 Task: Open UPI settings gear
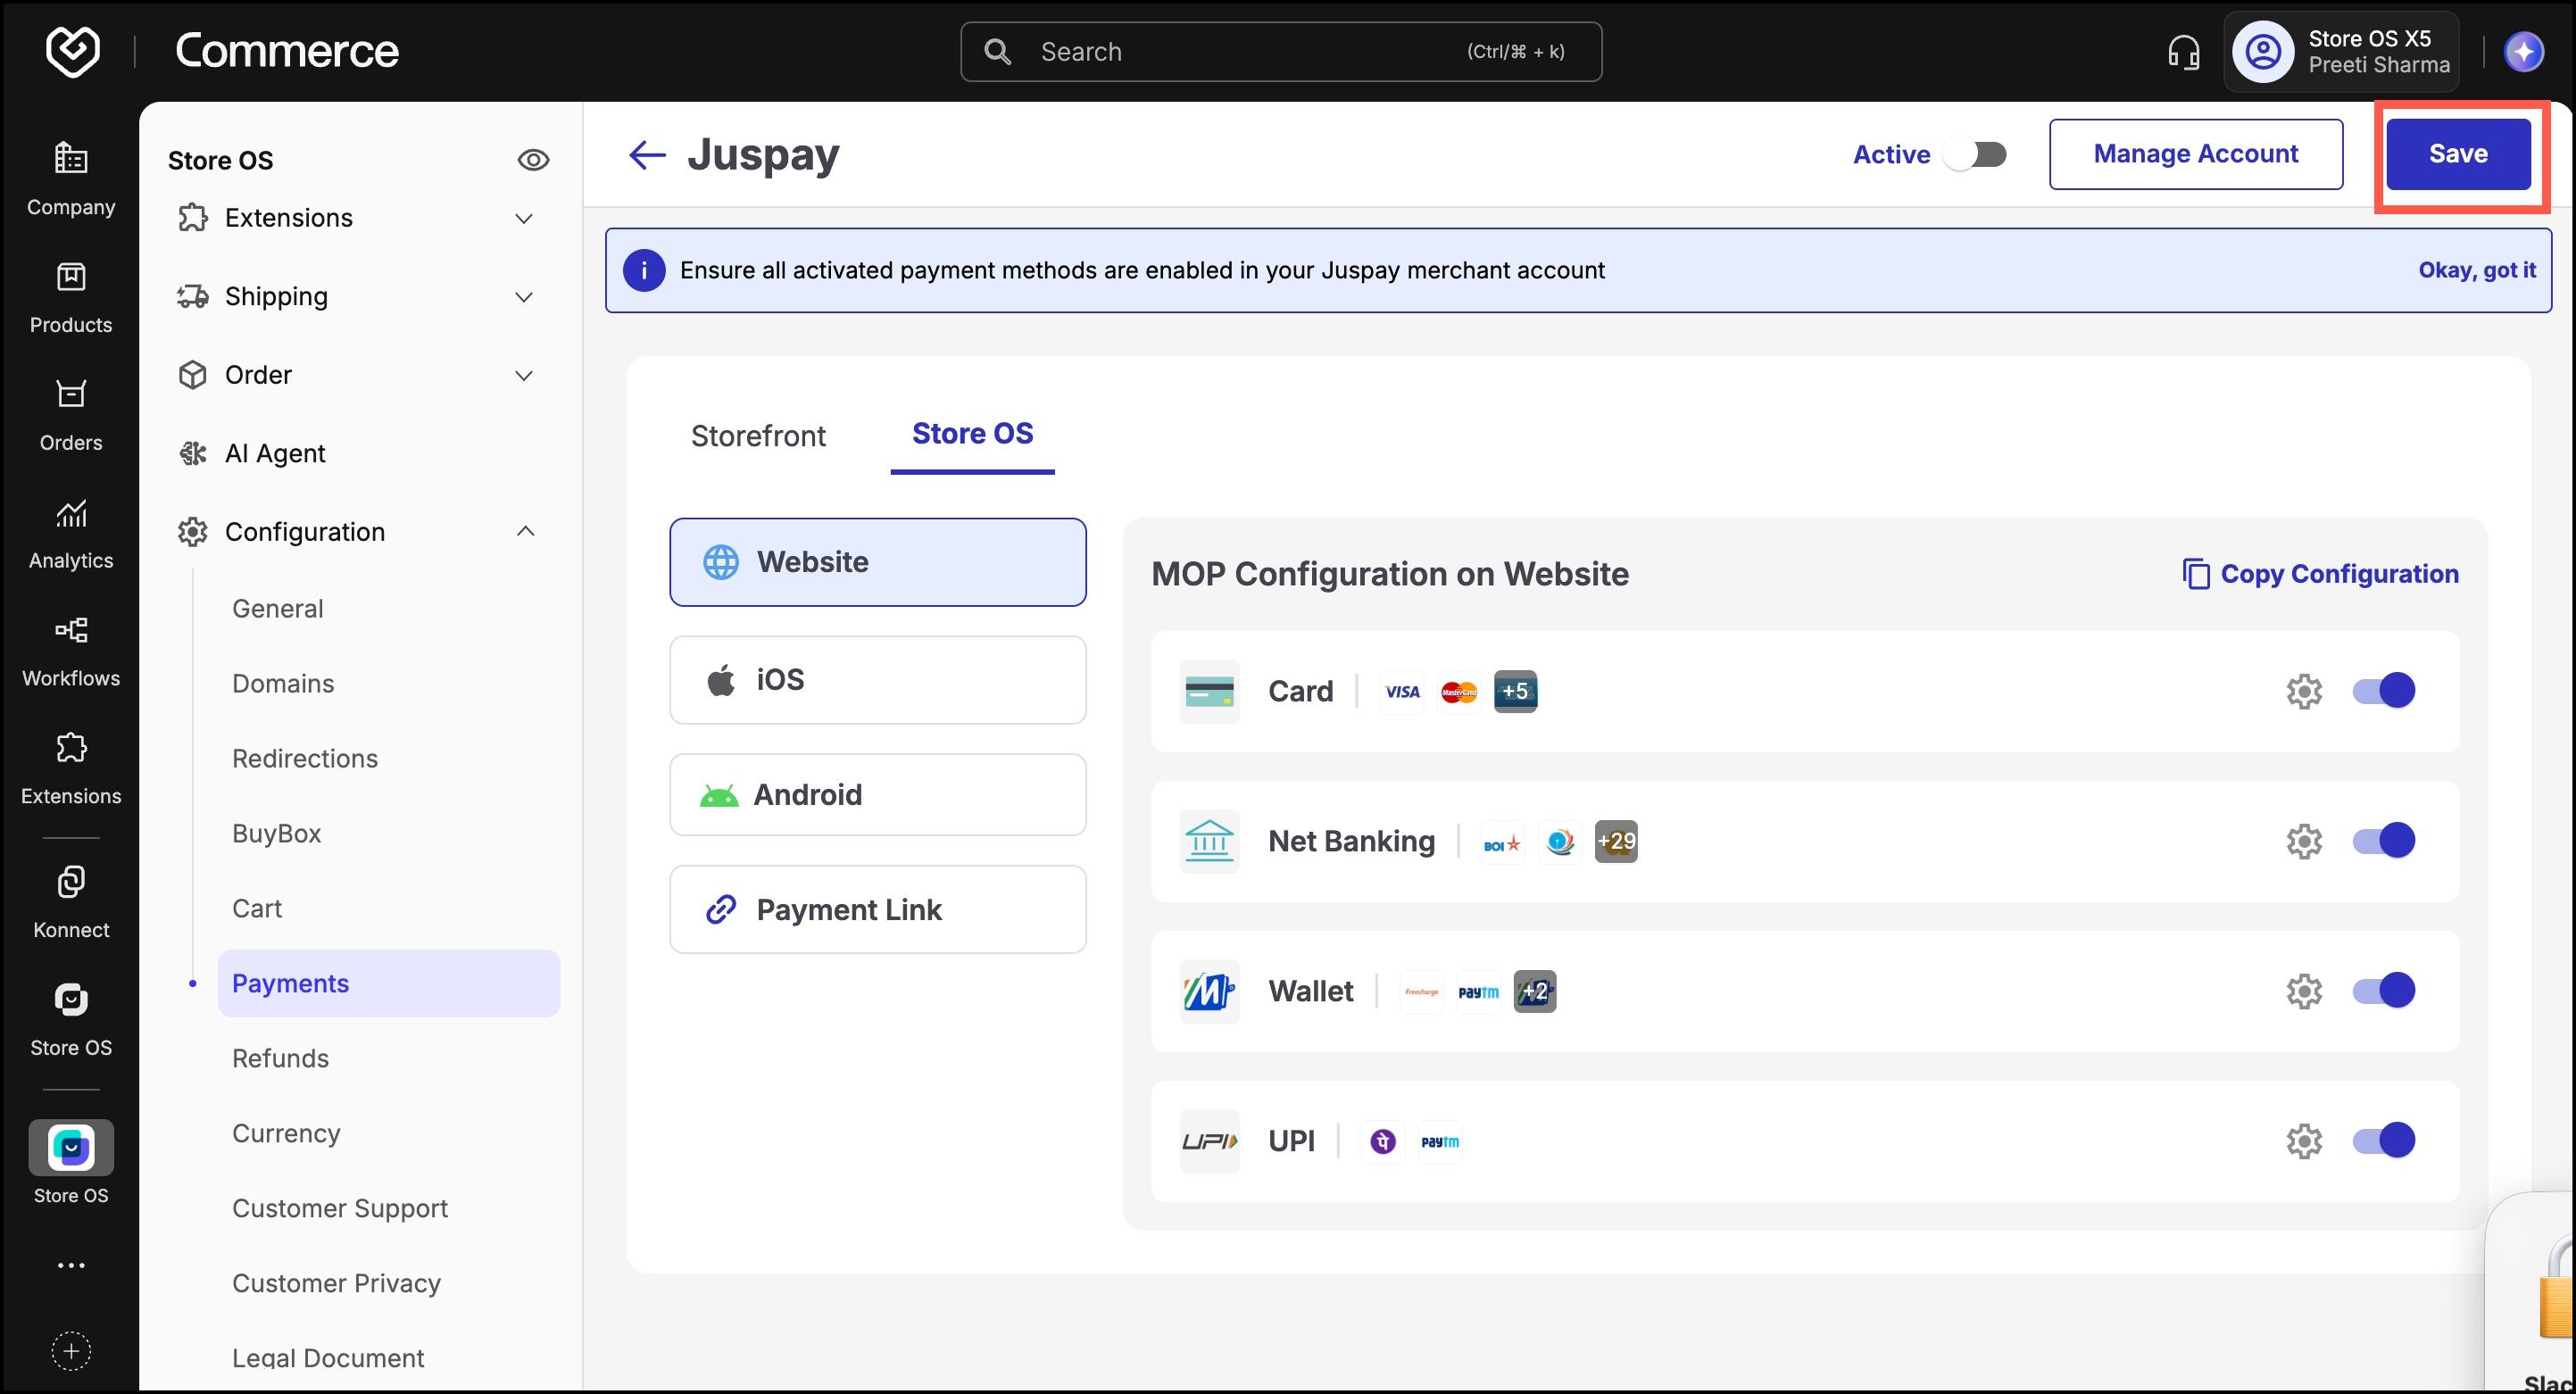(2304, 1141)
